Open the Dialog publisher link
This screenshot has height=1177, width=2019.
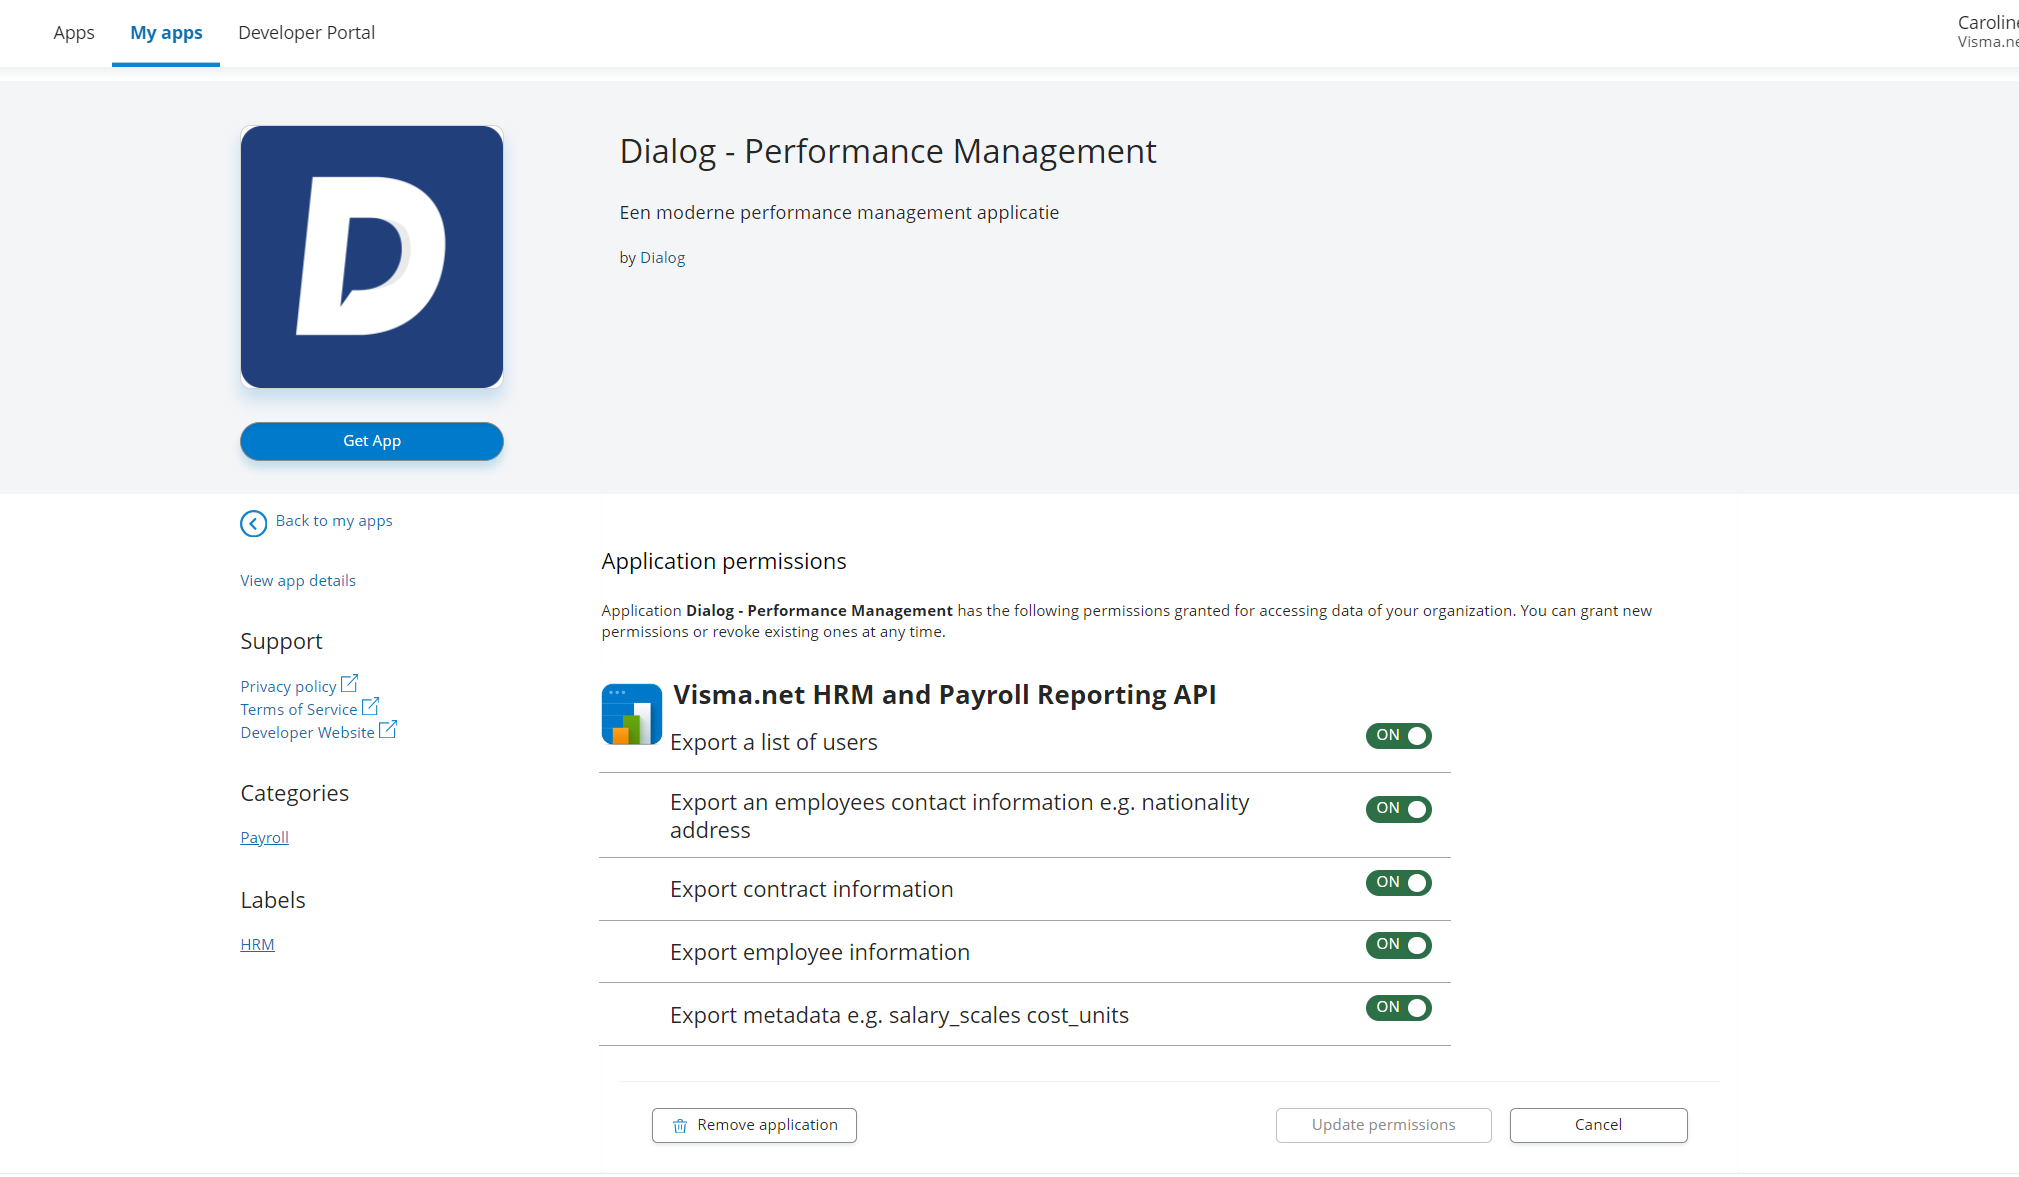tap(662, 258)
